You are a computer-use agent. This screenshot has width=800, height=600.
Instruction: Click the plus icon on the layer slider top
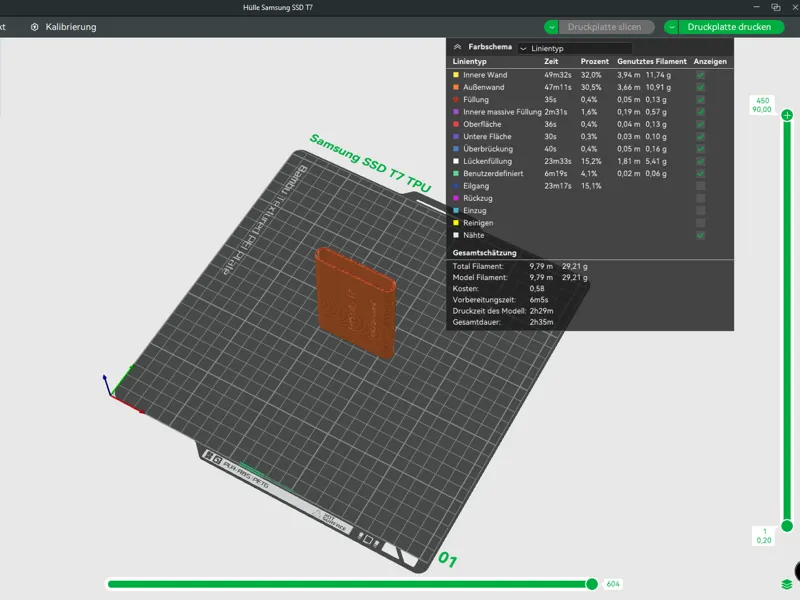click(x=787, y=115)
